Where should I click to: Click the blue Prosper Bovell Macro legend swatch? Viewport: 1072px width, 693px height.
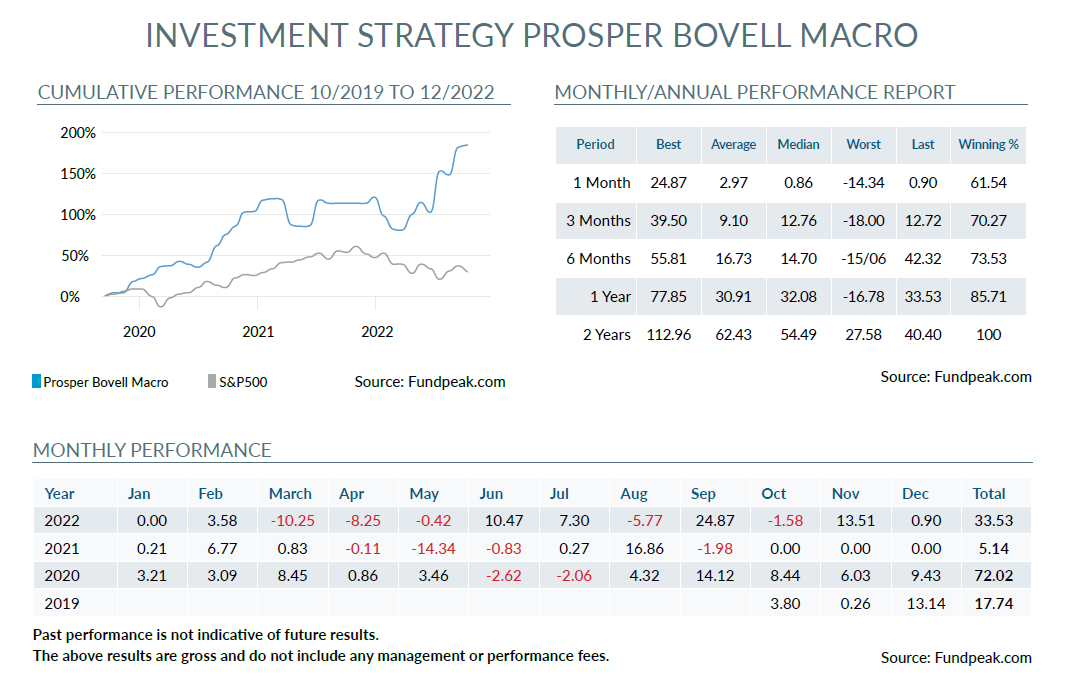click(x=37, y=382)
